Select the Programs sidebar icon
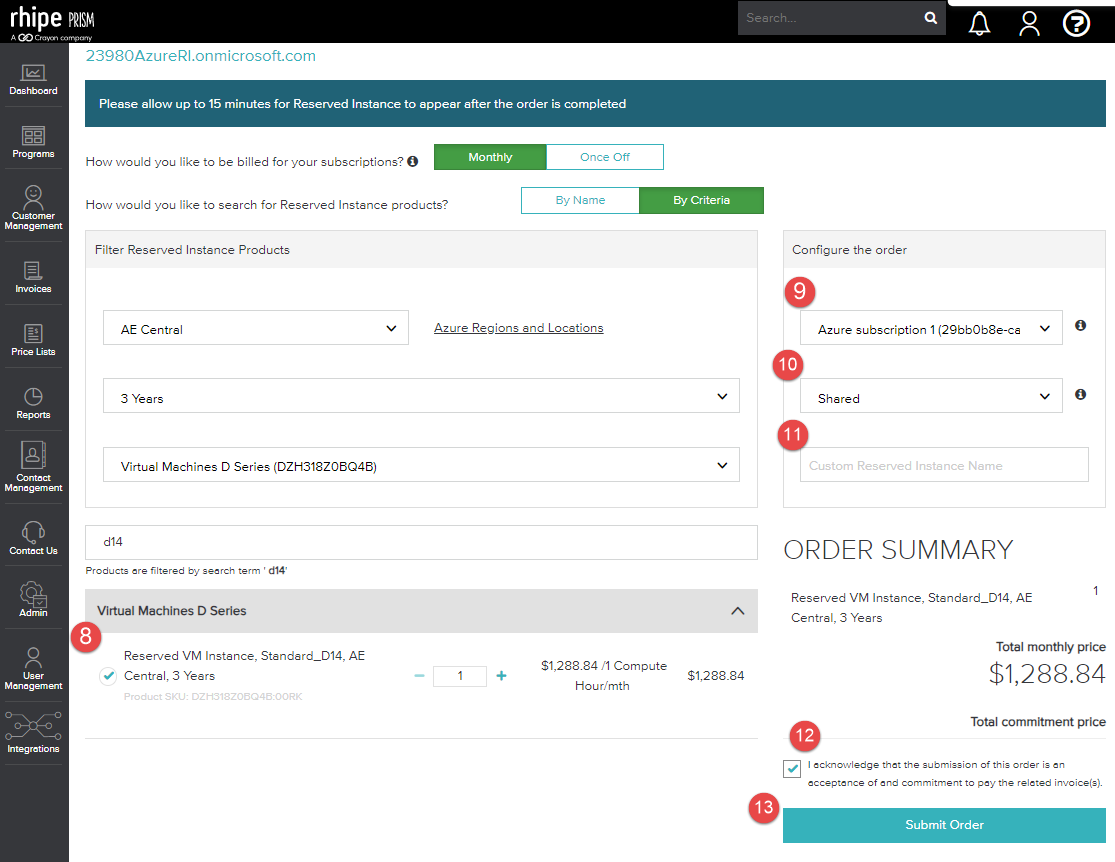The height and width of the screenshot is (862, 1115). pos(33,142)
